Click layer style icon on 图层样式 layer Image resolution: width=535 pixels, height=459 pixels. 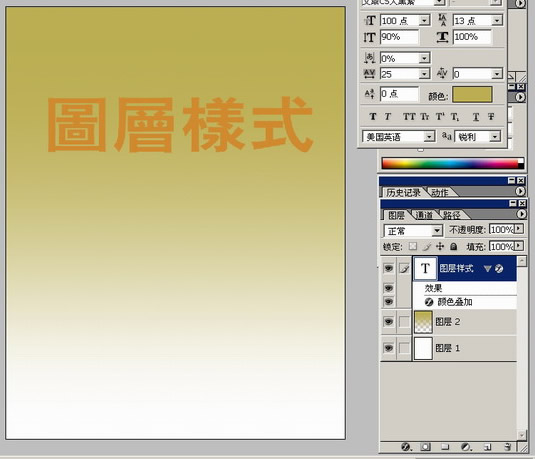coord(499,269)
